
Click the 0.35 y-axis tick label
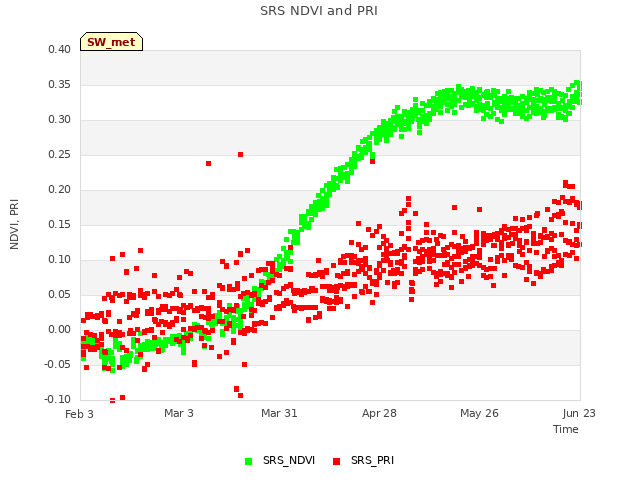(59, 84)
